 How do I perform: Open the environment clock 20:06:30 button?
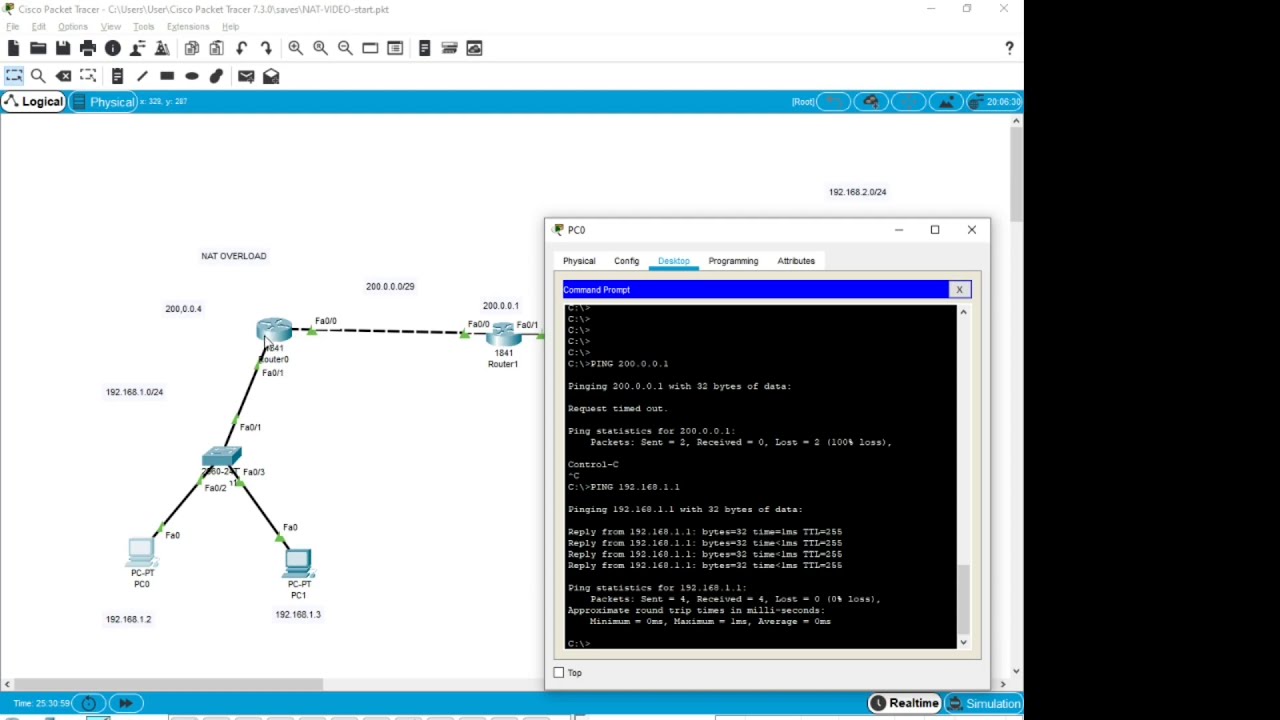click(996, 101)
